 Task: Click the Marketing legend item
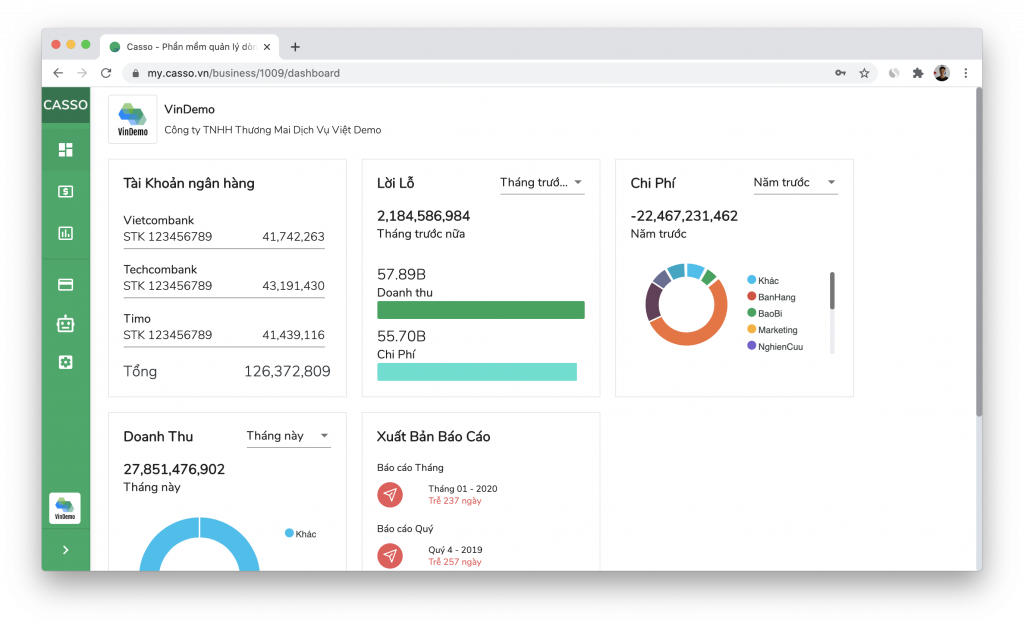772,330
